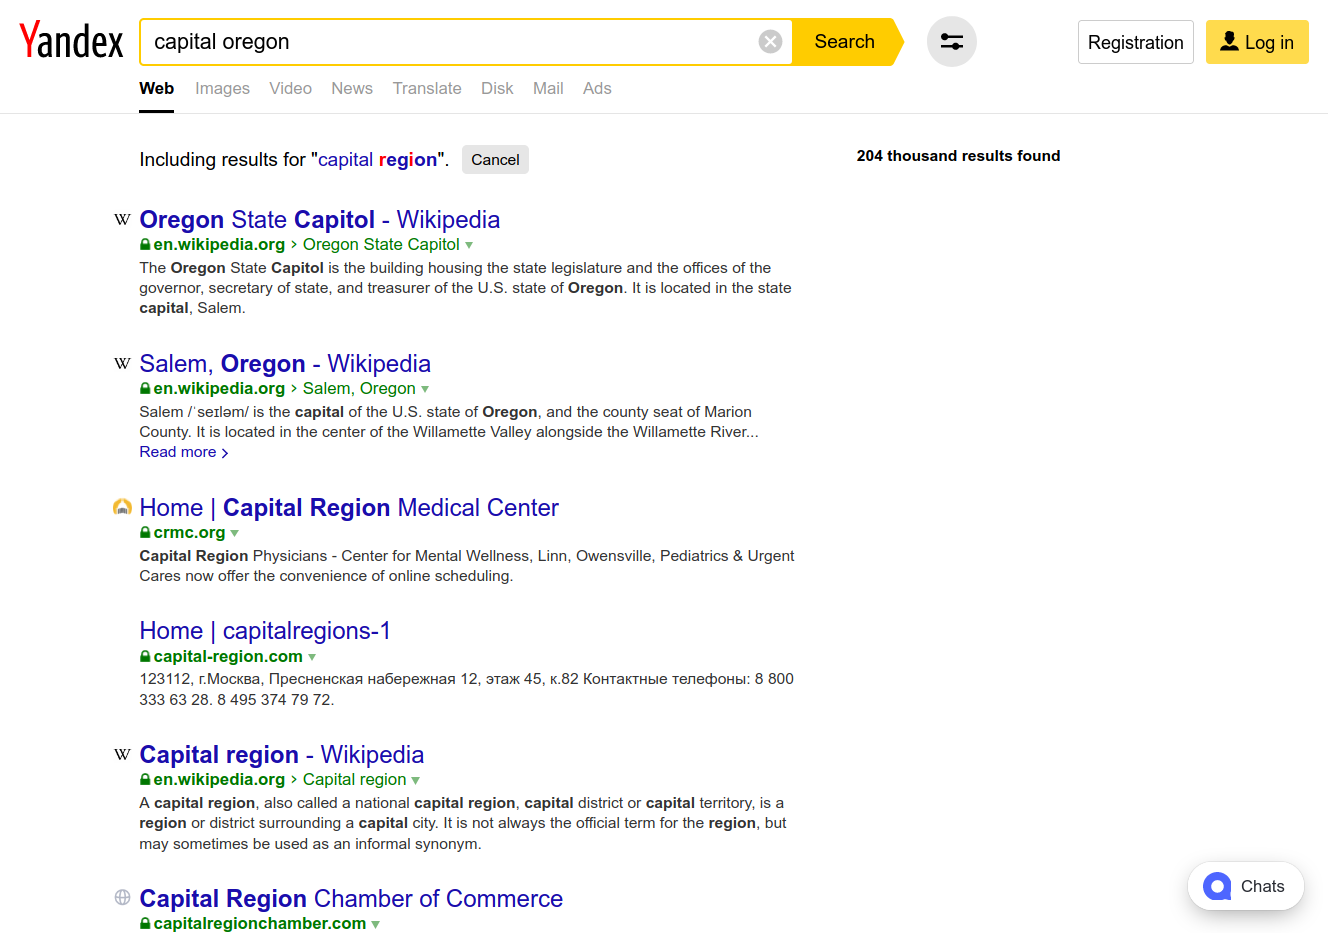
Task: Expand dropdown arrow next to crmc.org
Action: click(235, 533)
